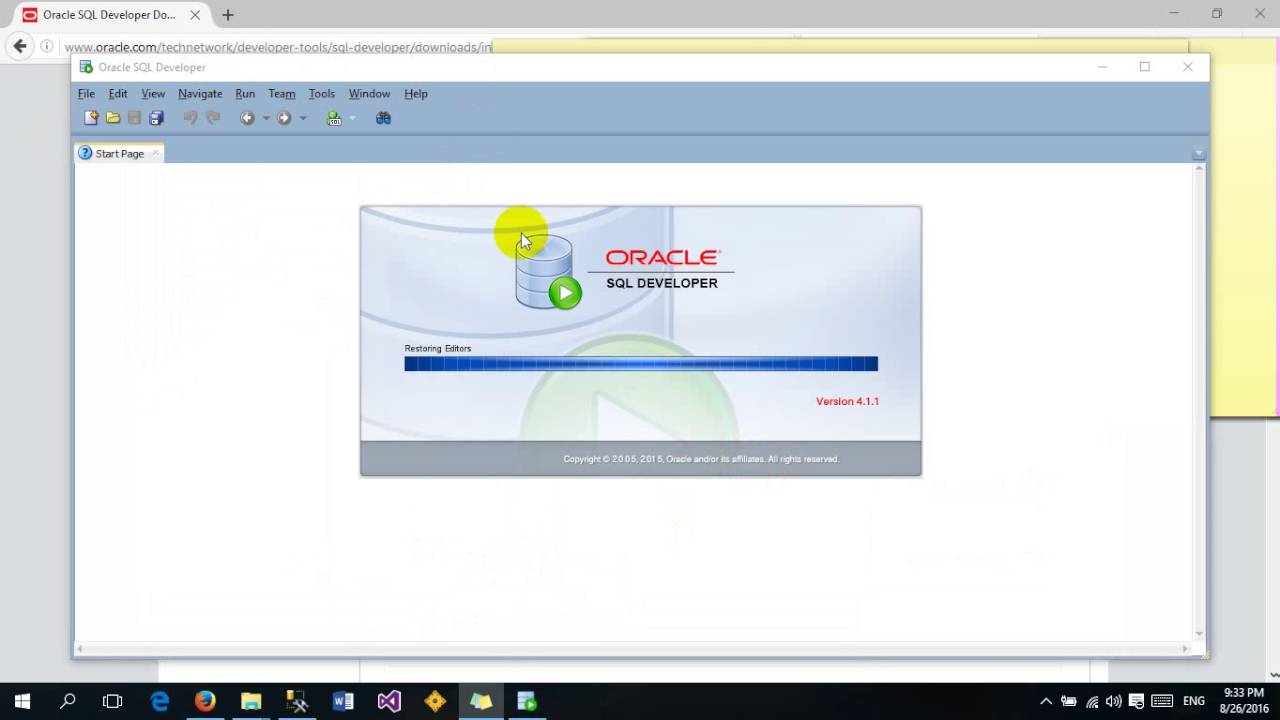Image resolution: width=1280 pixels, height=720 pixels.
Task: Click the Back navigation arrow button
Action: pyautogui.click(x=247, y=118)
